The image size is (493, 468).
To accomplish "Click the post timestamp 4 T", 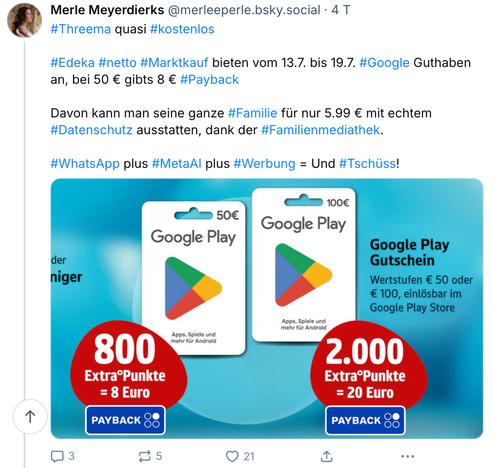I will point(340,10).
